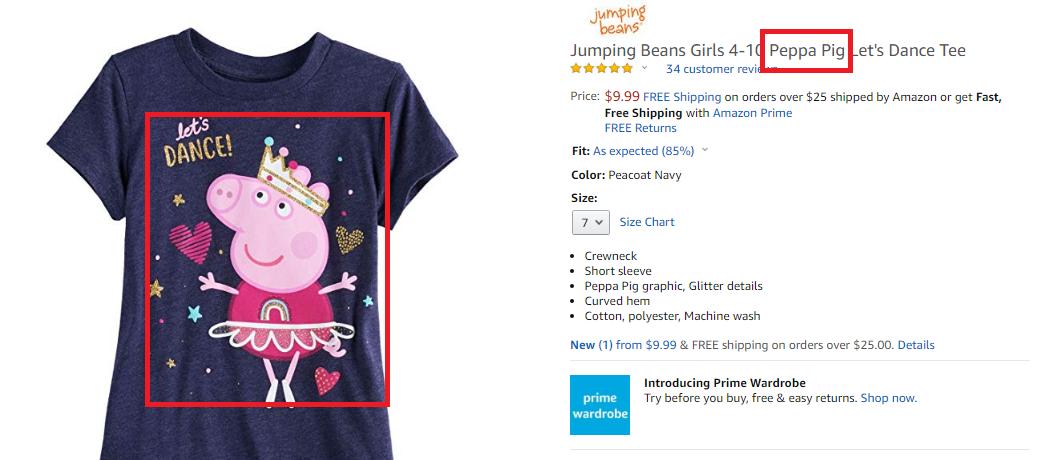This screenshot has height=460, width=1039.
Task: Click the FREE Shipping link
Action: pos(682,97)
